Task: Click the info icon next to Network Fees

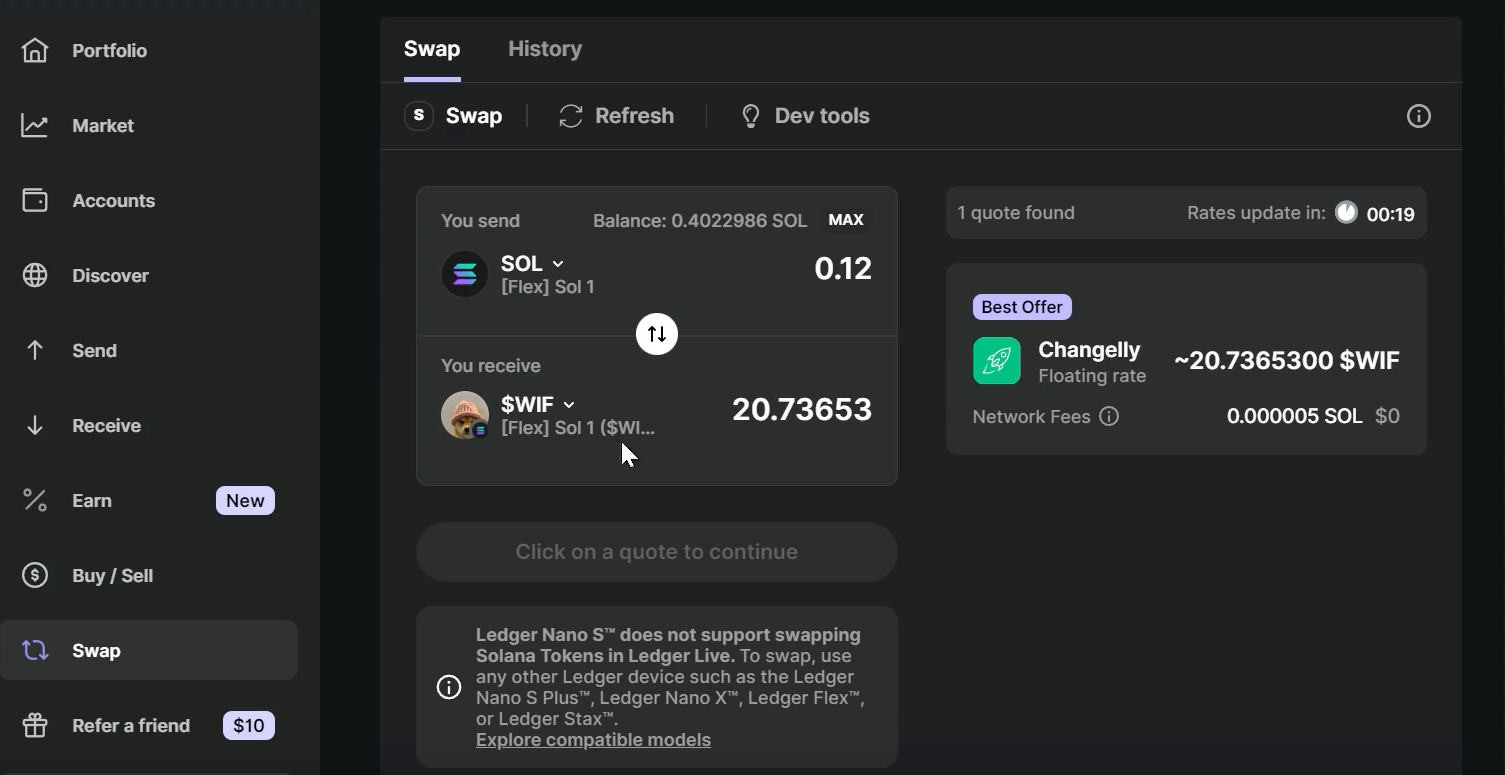Action: tap(1109, 416)
